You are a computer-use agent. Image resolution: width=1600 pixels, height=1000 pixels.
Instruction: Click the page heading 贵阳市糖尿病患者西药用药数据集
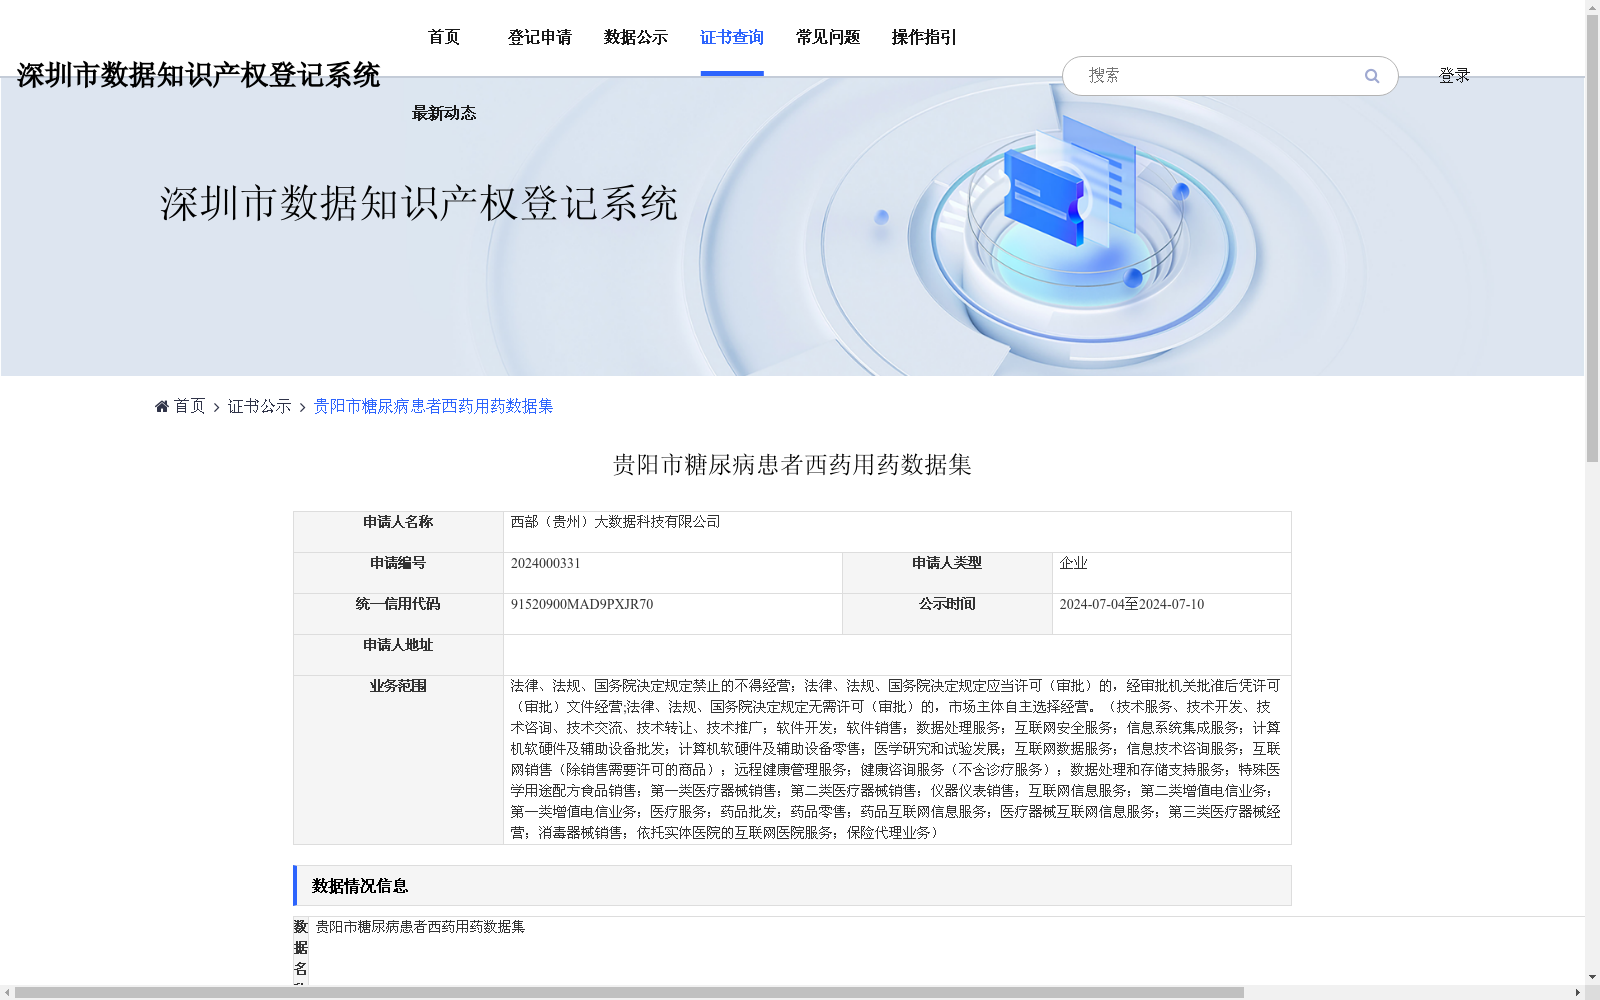[792, 465]
